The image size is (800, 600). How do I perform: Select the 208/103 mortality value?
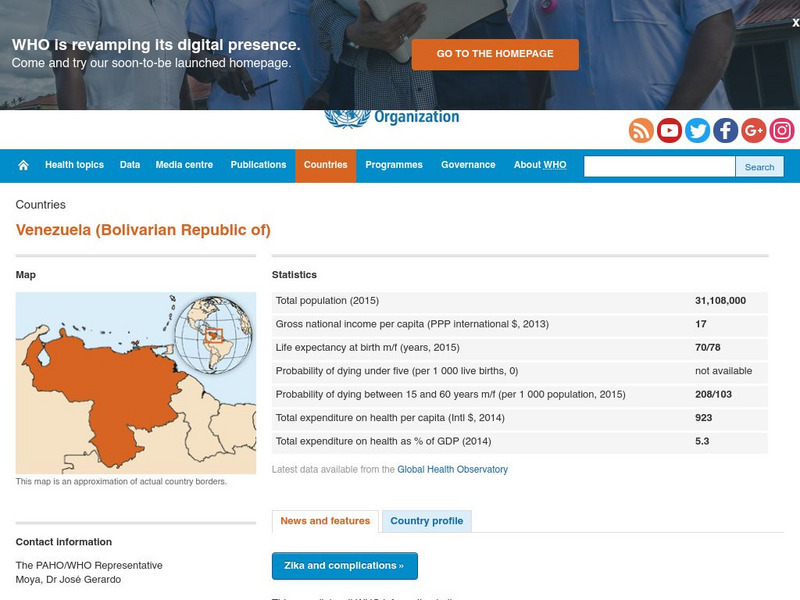point(713,394)
